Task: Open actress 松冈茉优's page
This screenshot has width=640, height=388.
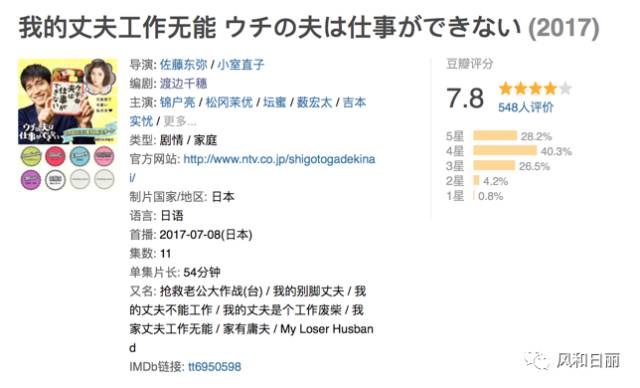Action: tap(229, 102)
